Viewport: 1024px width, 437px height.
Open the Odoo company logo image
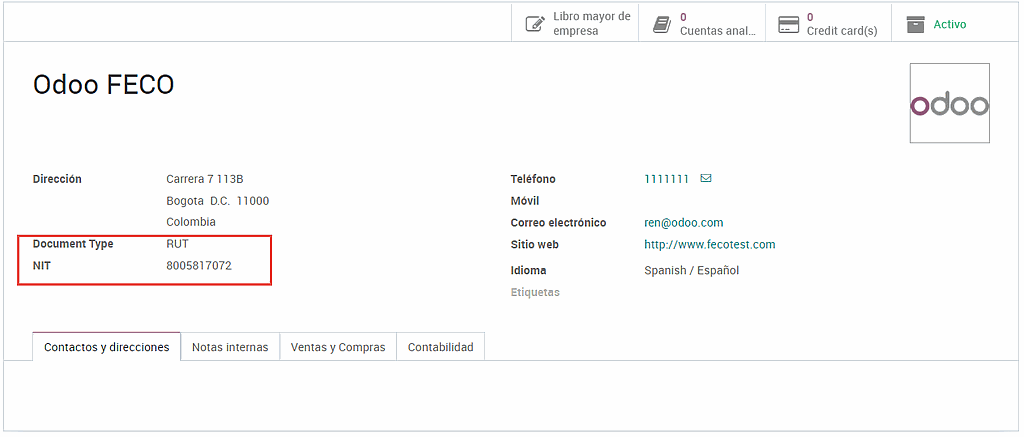coord(949,103)
